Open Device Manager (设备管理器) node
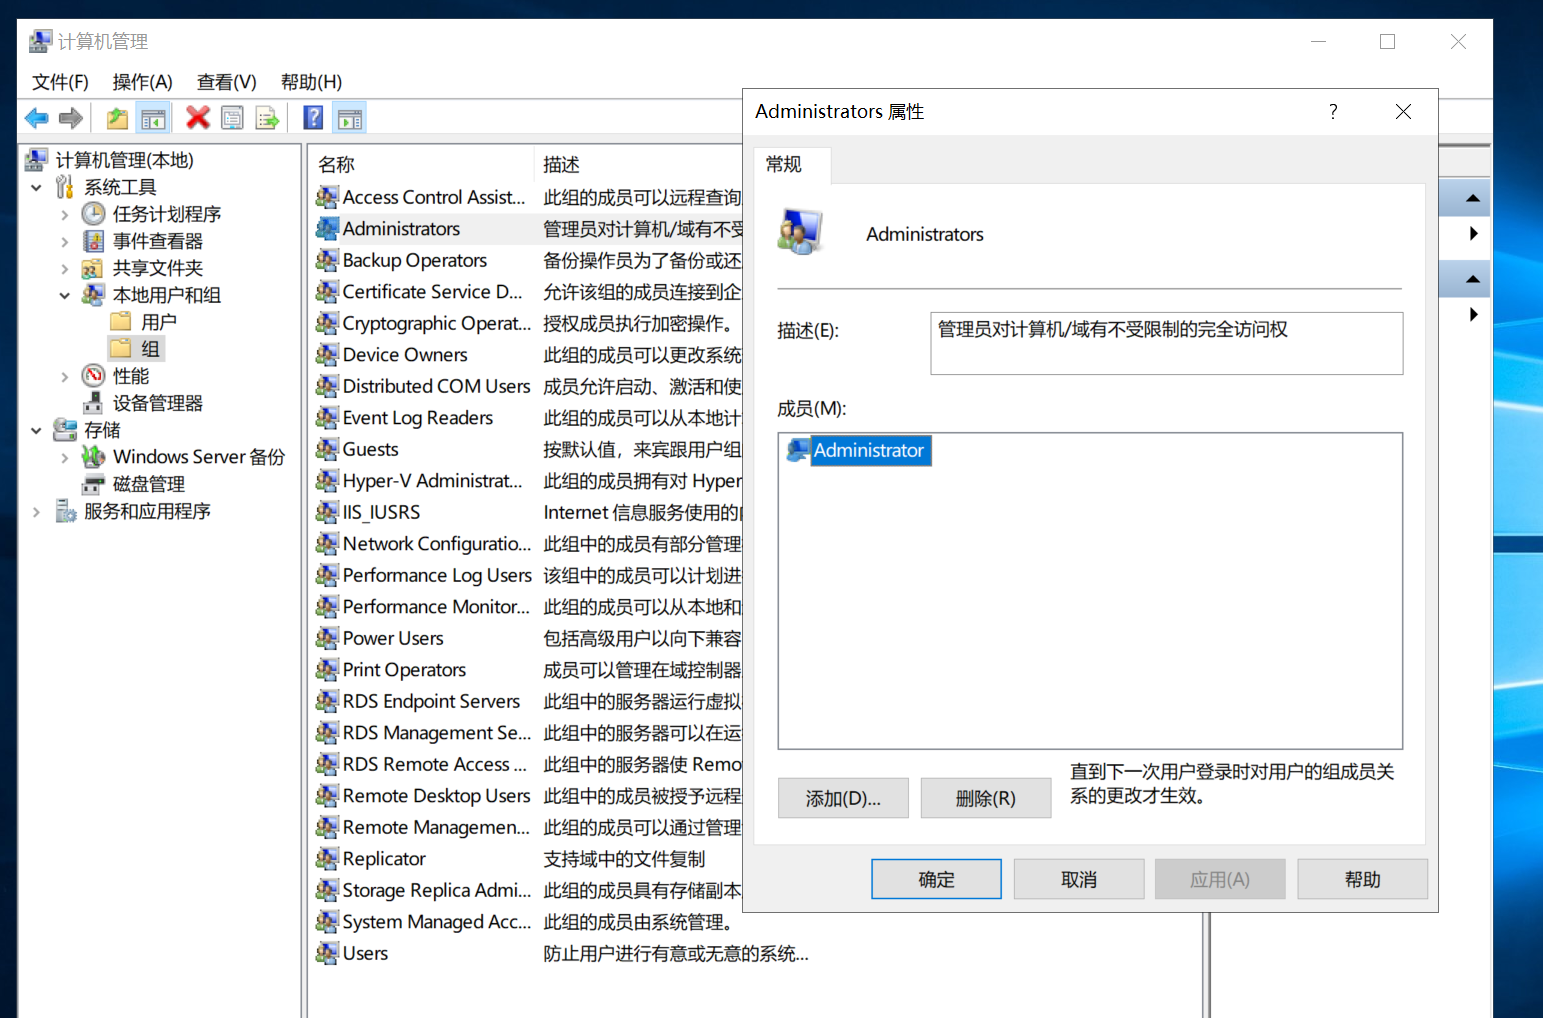Image resolution: width=1543 pixels, height=1018 pixels. pos(157,403)
